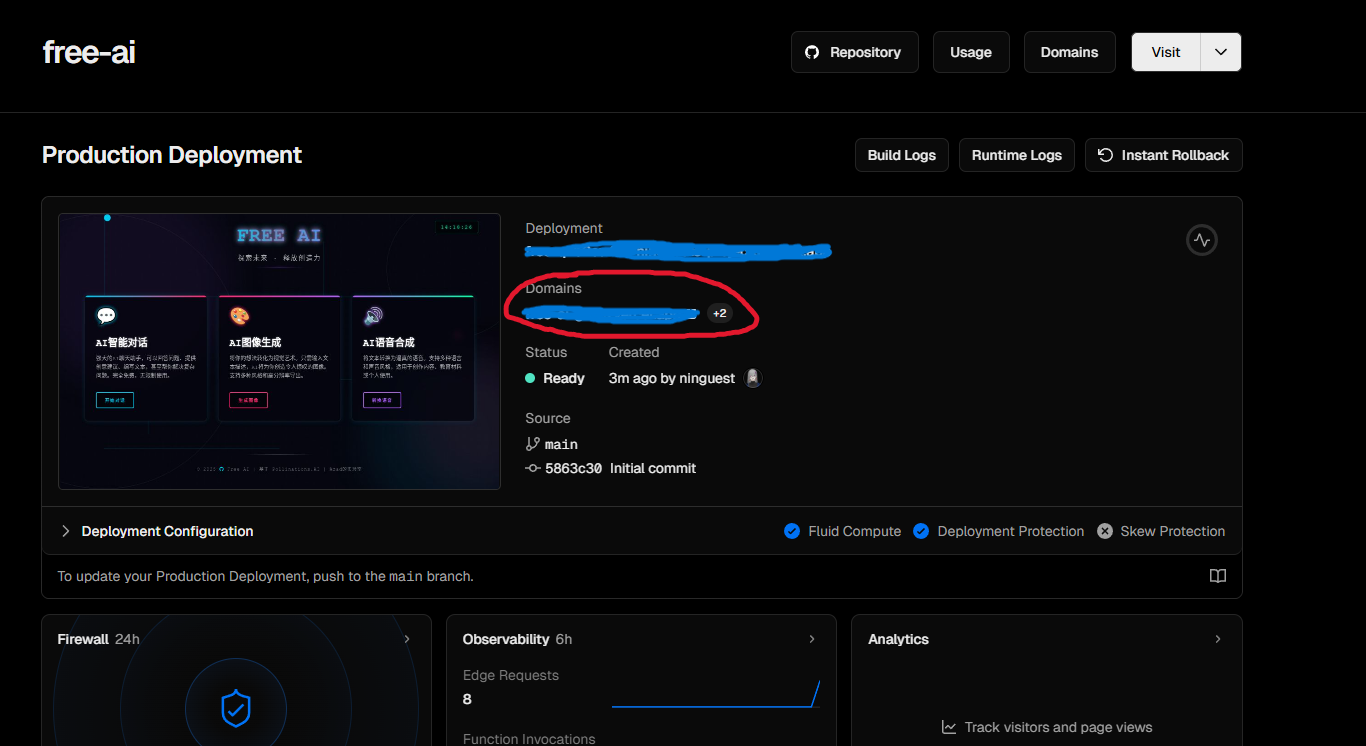Click the Observability card title

click(x=506, y=639)
